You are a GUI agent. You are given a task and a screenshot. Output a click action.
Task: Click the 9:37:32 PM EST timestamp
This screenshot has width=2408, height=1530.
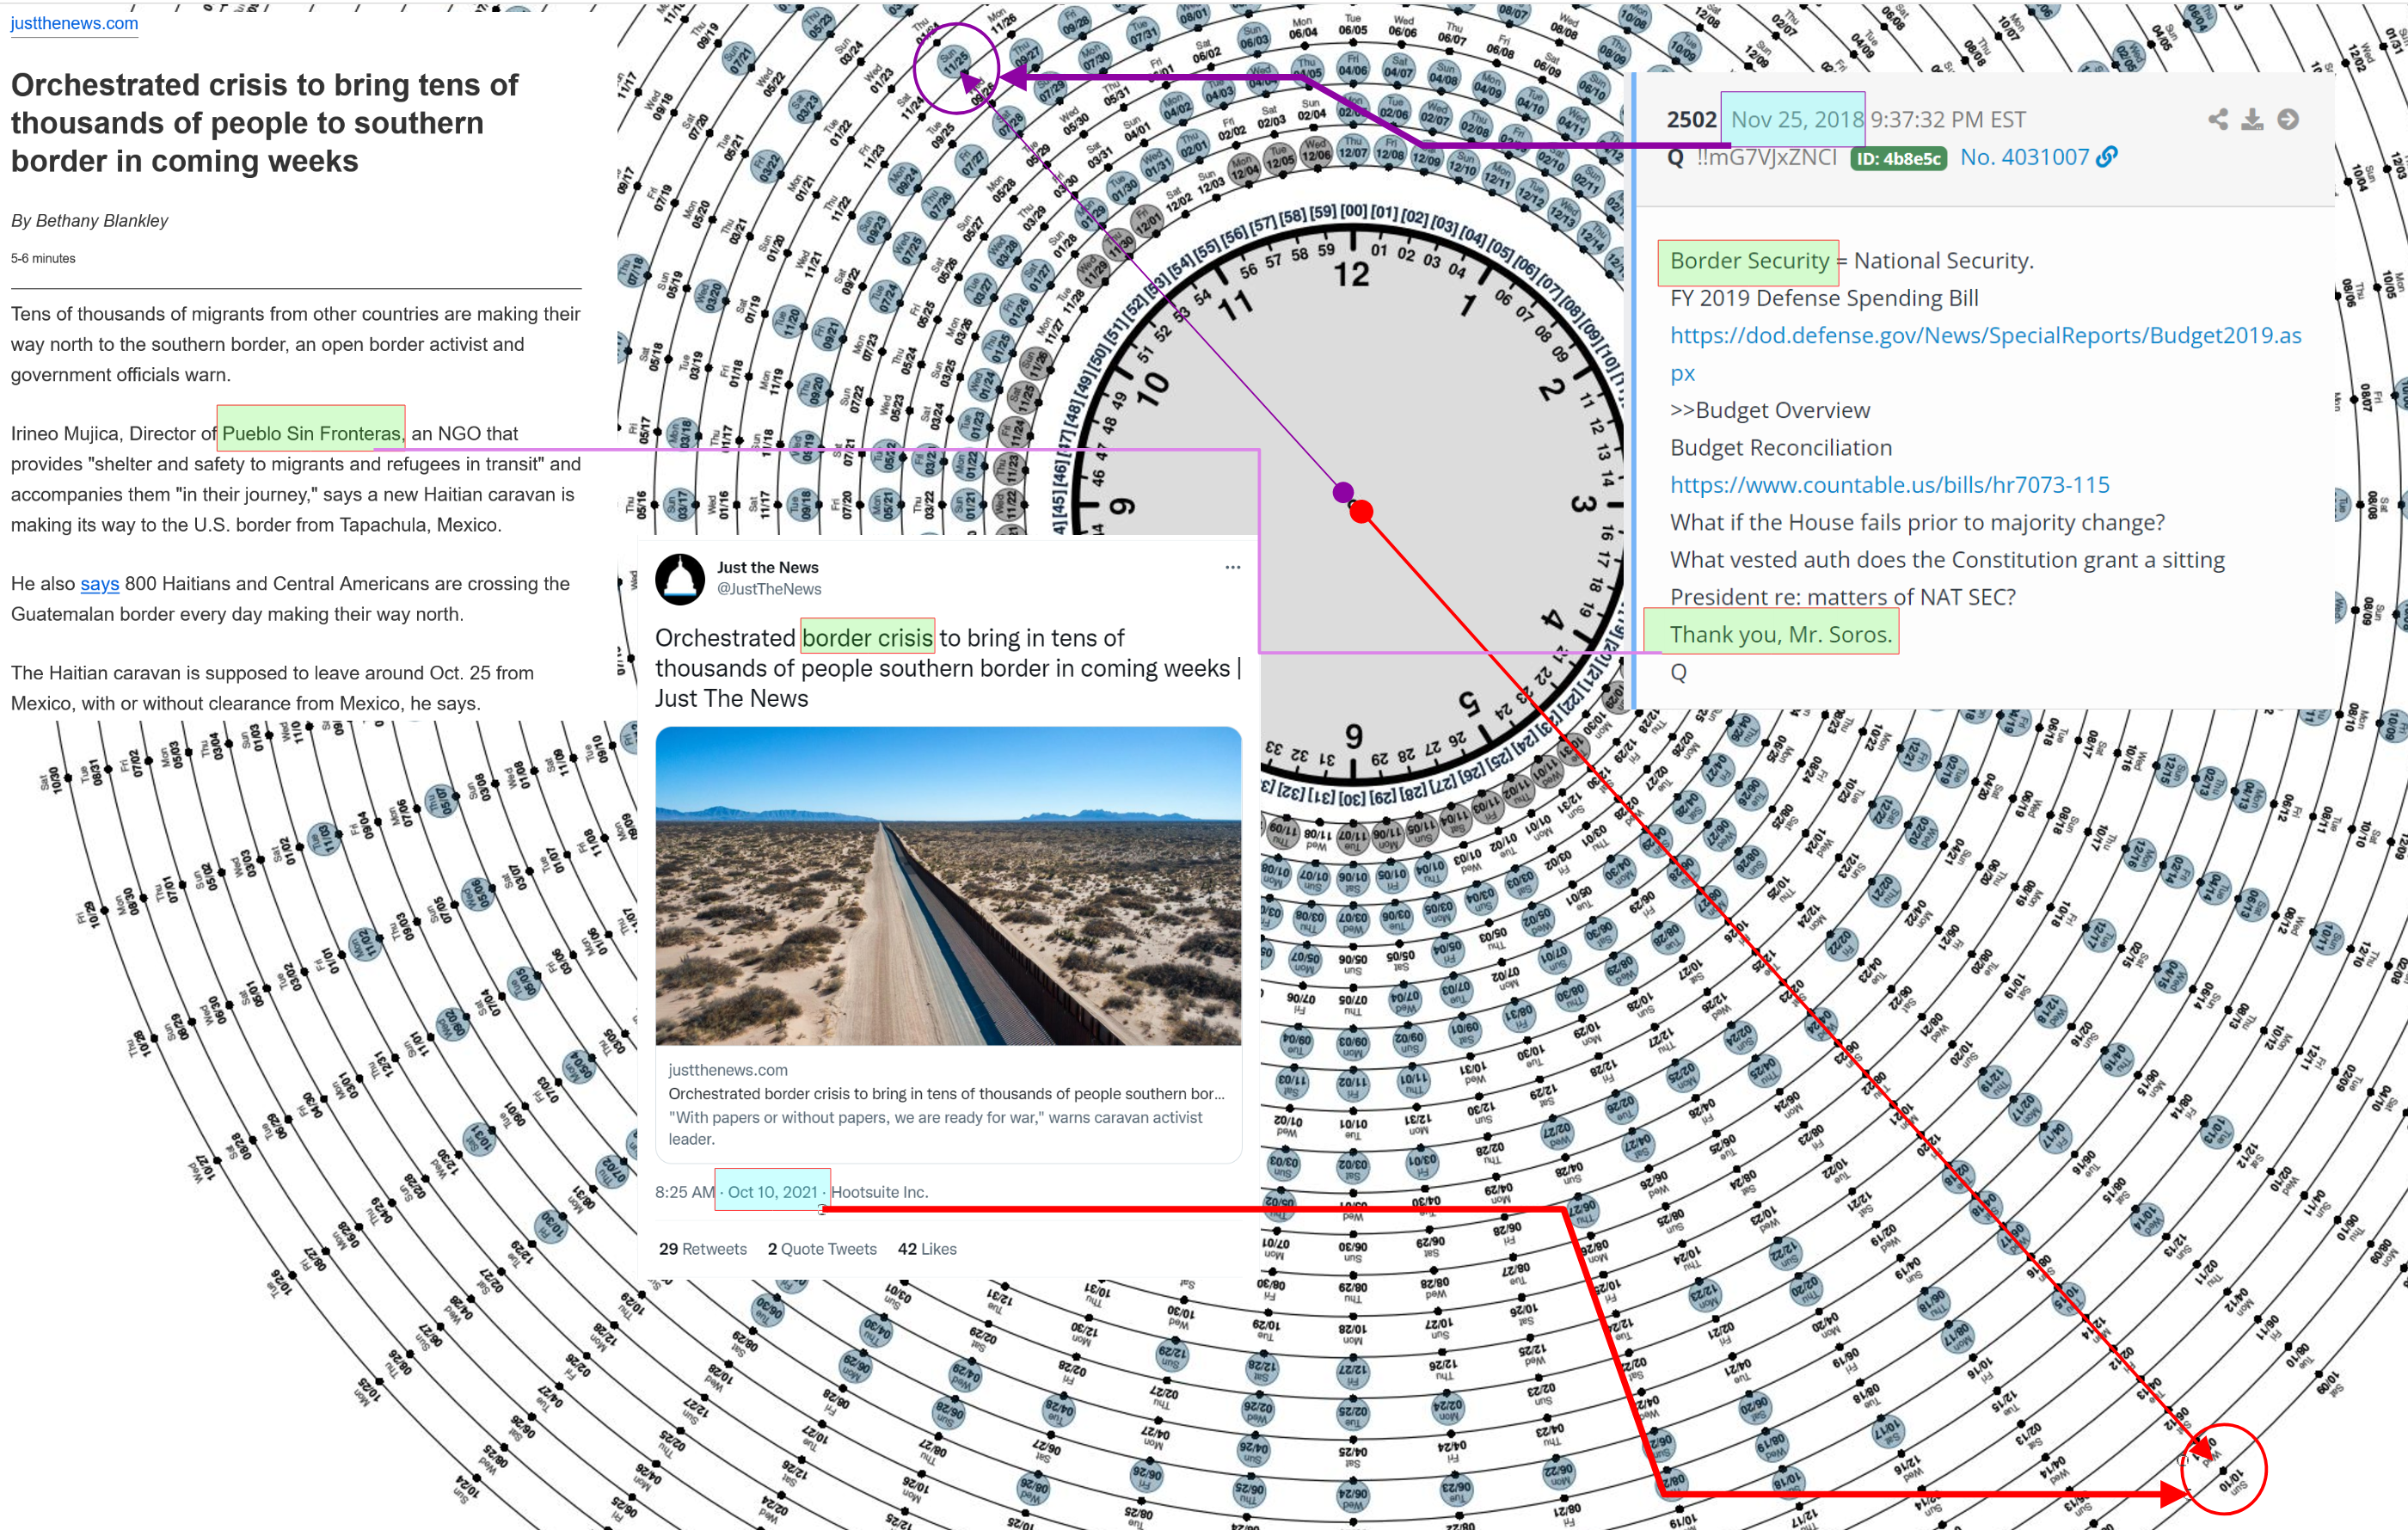(x=1948, y=120)
